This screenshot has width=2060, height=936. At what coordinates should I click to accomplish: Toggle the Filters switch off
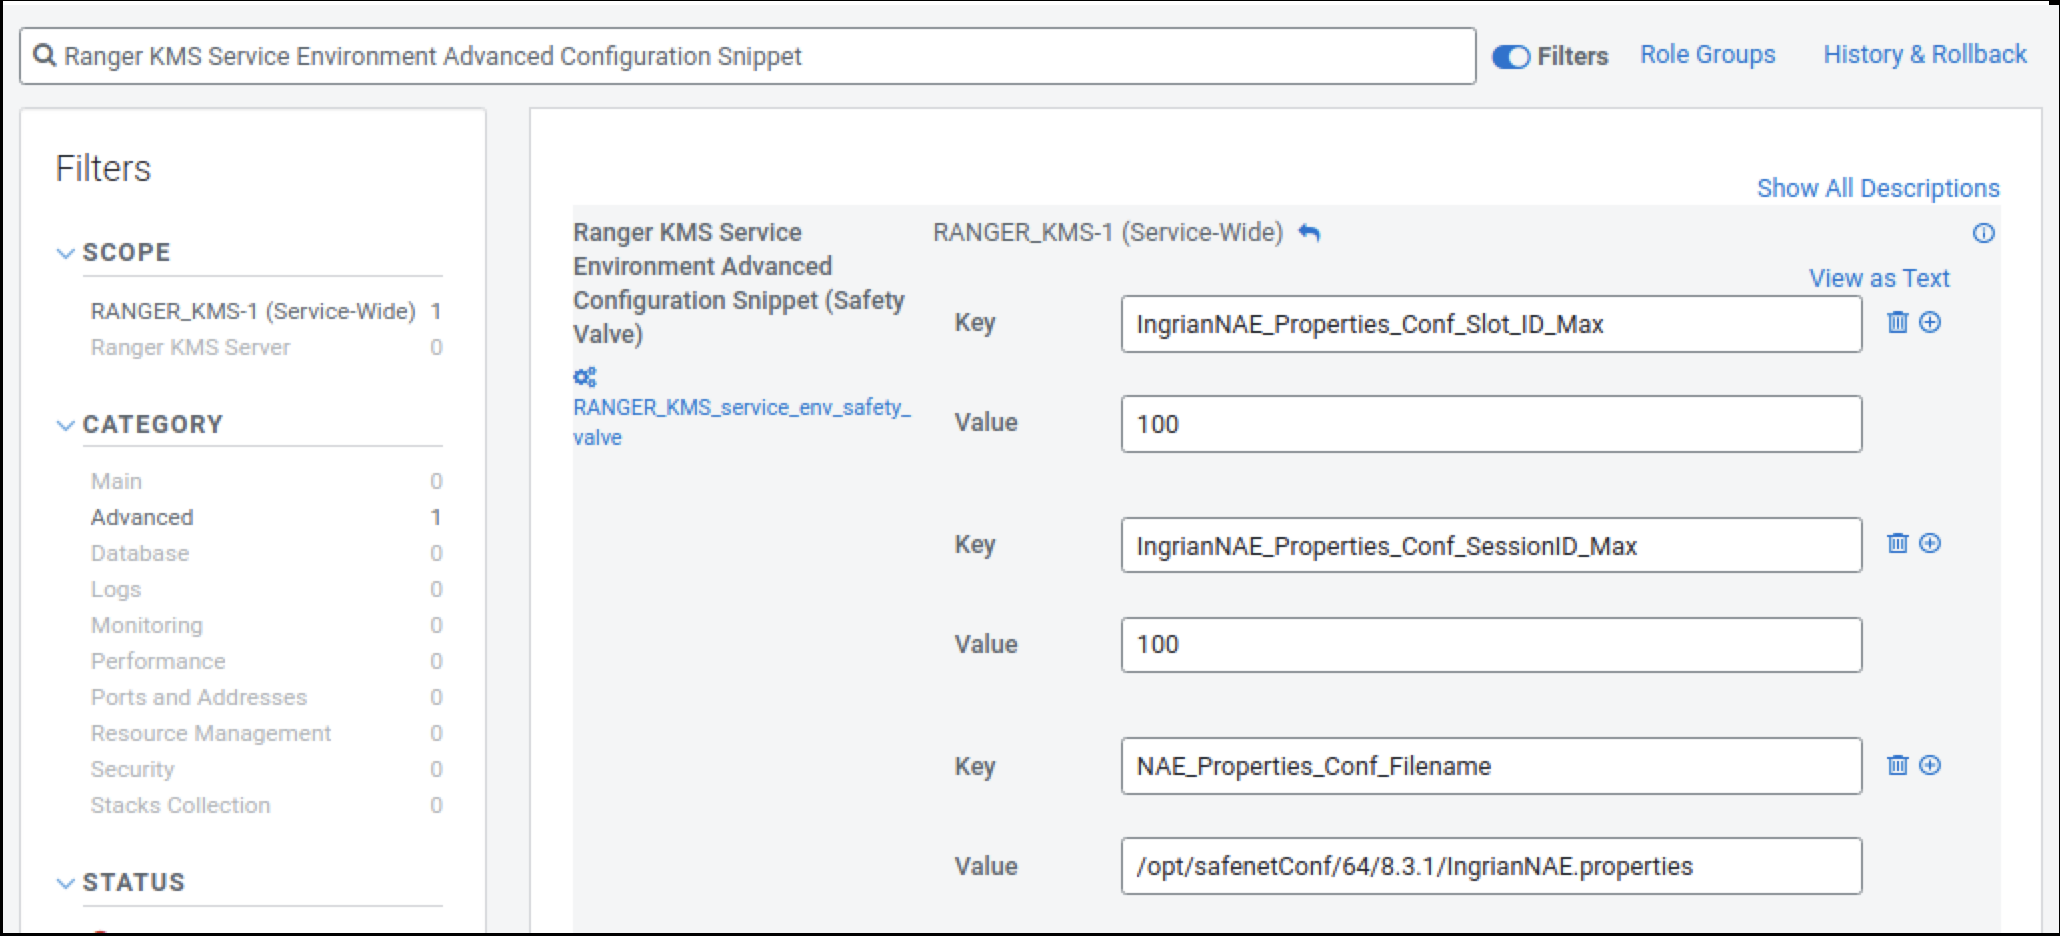click(x=1510, y=57)
